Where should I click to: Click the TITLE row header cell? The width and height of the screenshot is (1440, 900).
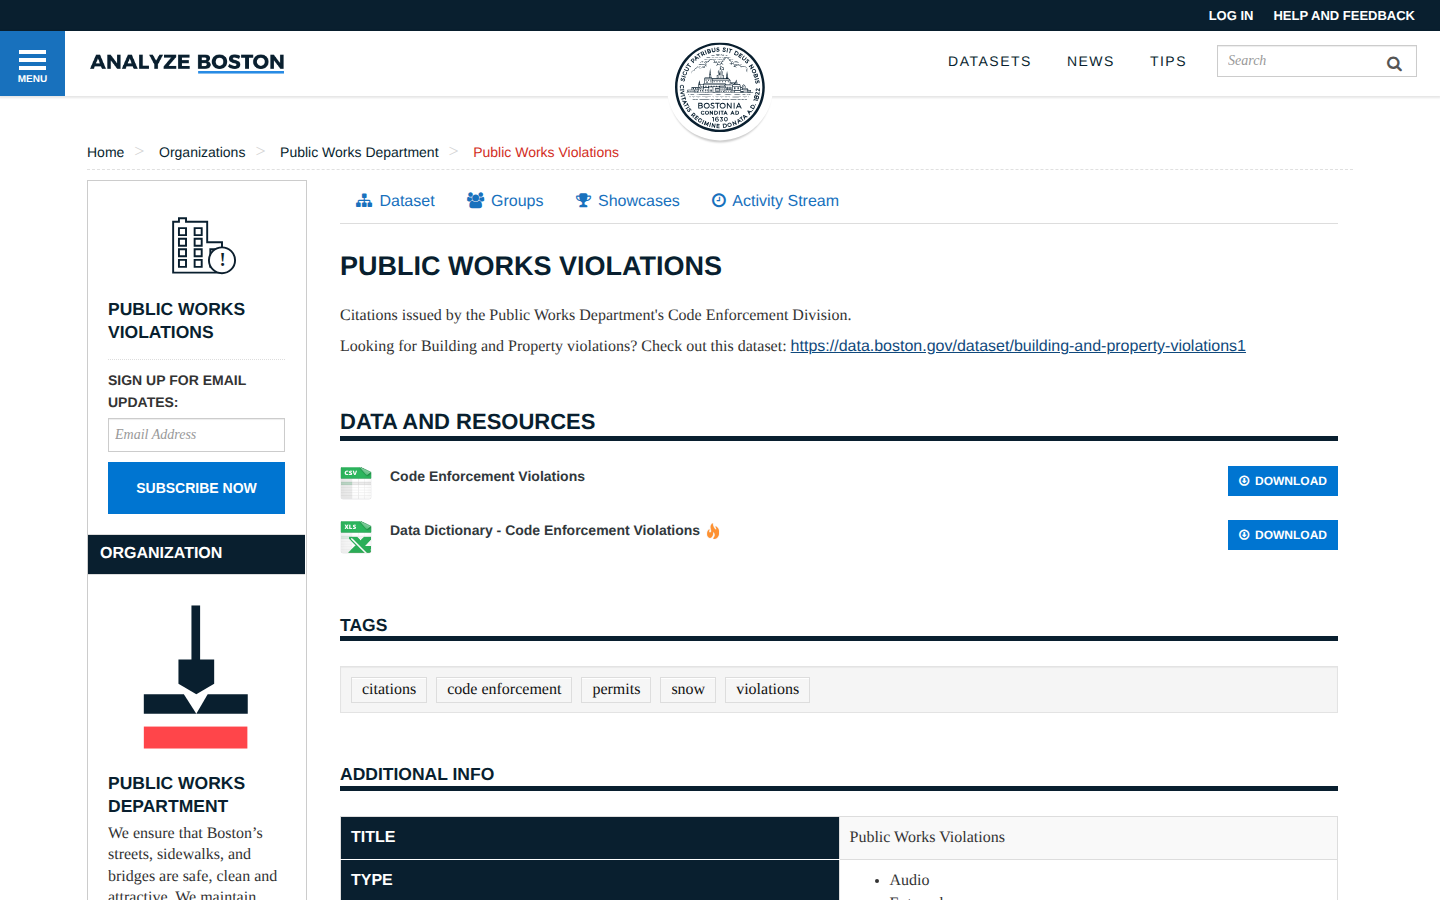pos(590,838)
